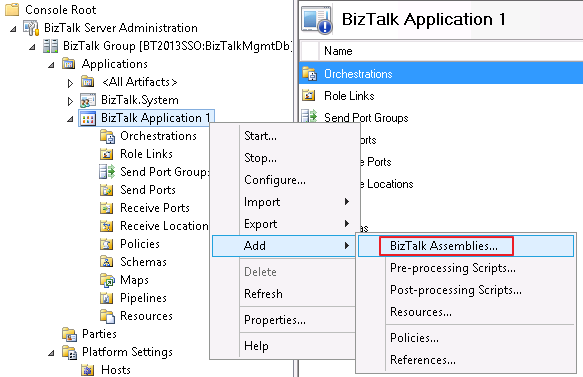Select Role Links row in right pane
This screenshot has height=377, width=583.
[441, 96]
